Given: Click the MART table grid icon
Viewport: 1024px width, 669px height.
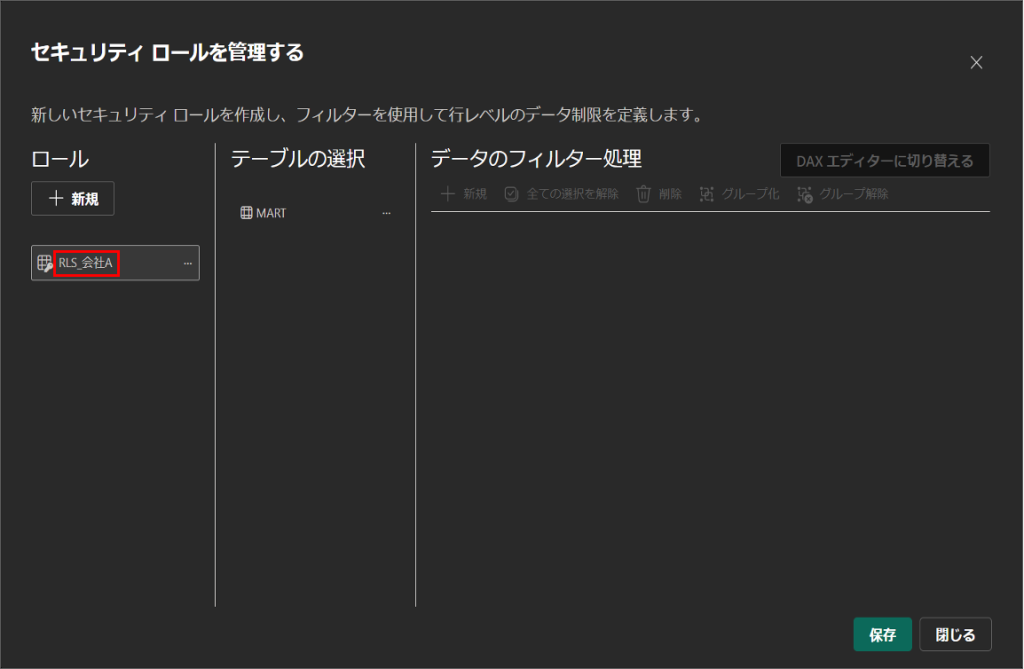Looking at the screenshot, I should 246,213.
